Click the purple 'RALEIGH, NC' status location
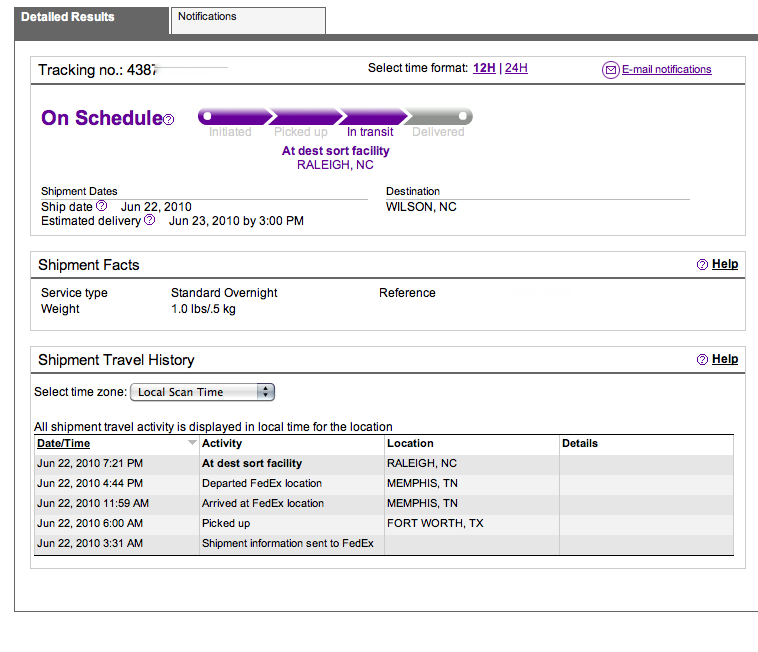The height and width of the screenshot is (652, 758). click(335, 165)
